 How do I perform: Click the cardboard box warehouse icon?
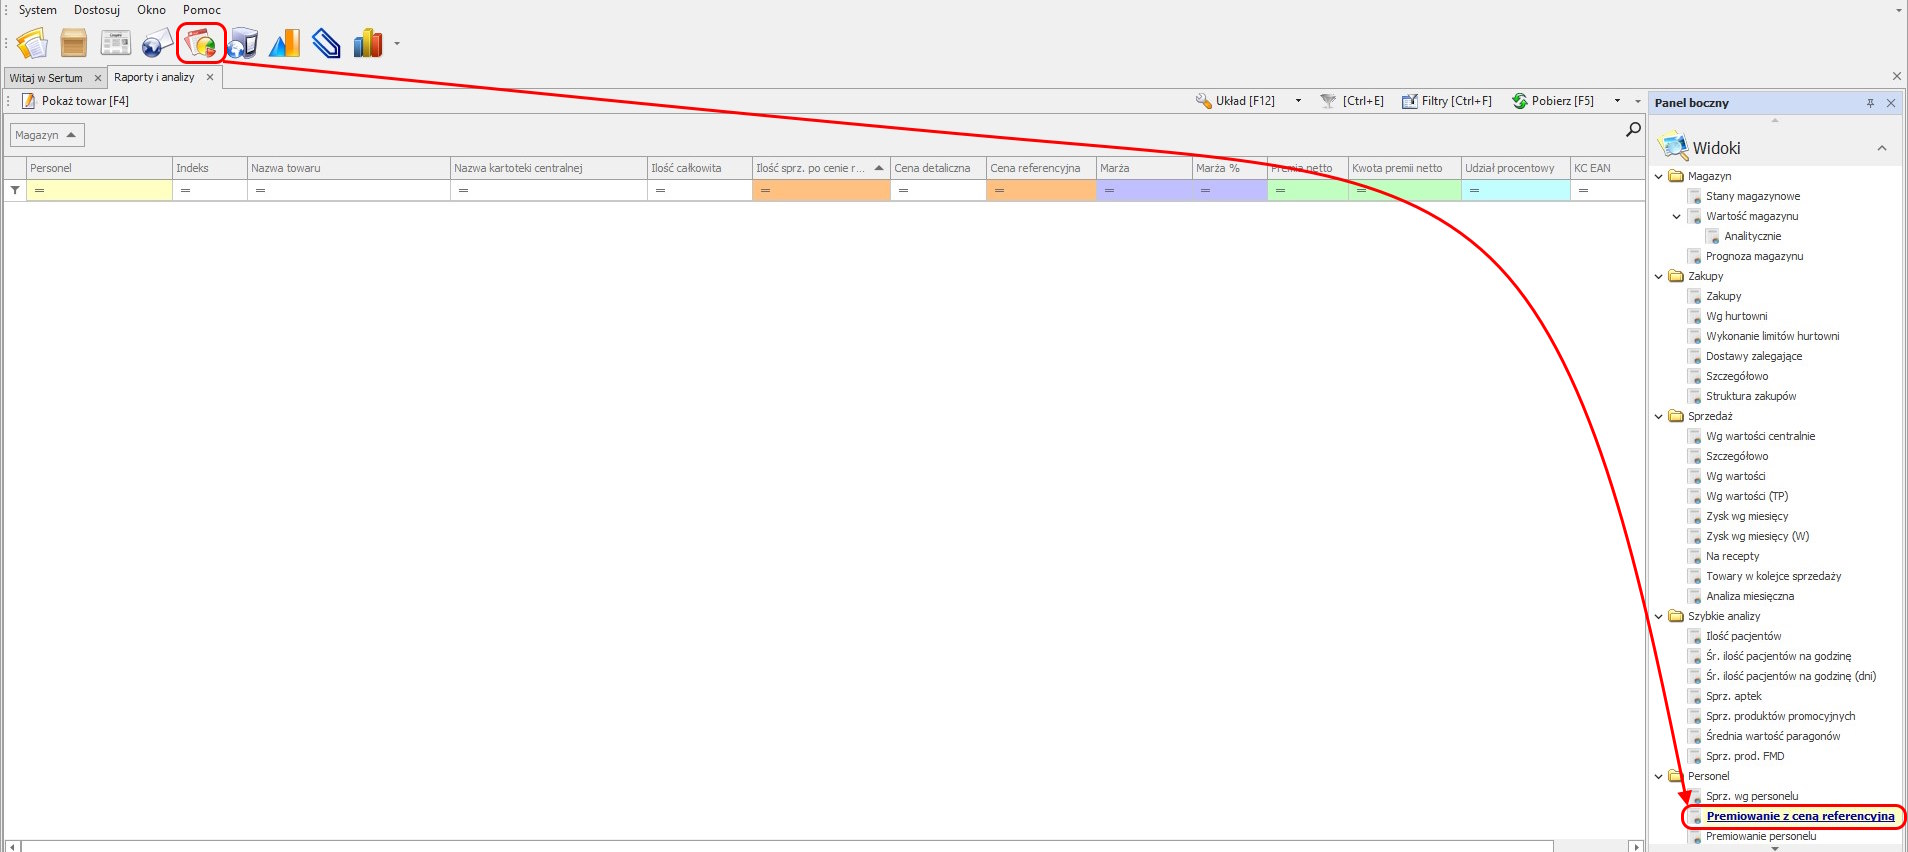click(74, 44)
